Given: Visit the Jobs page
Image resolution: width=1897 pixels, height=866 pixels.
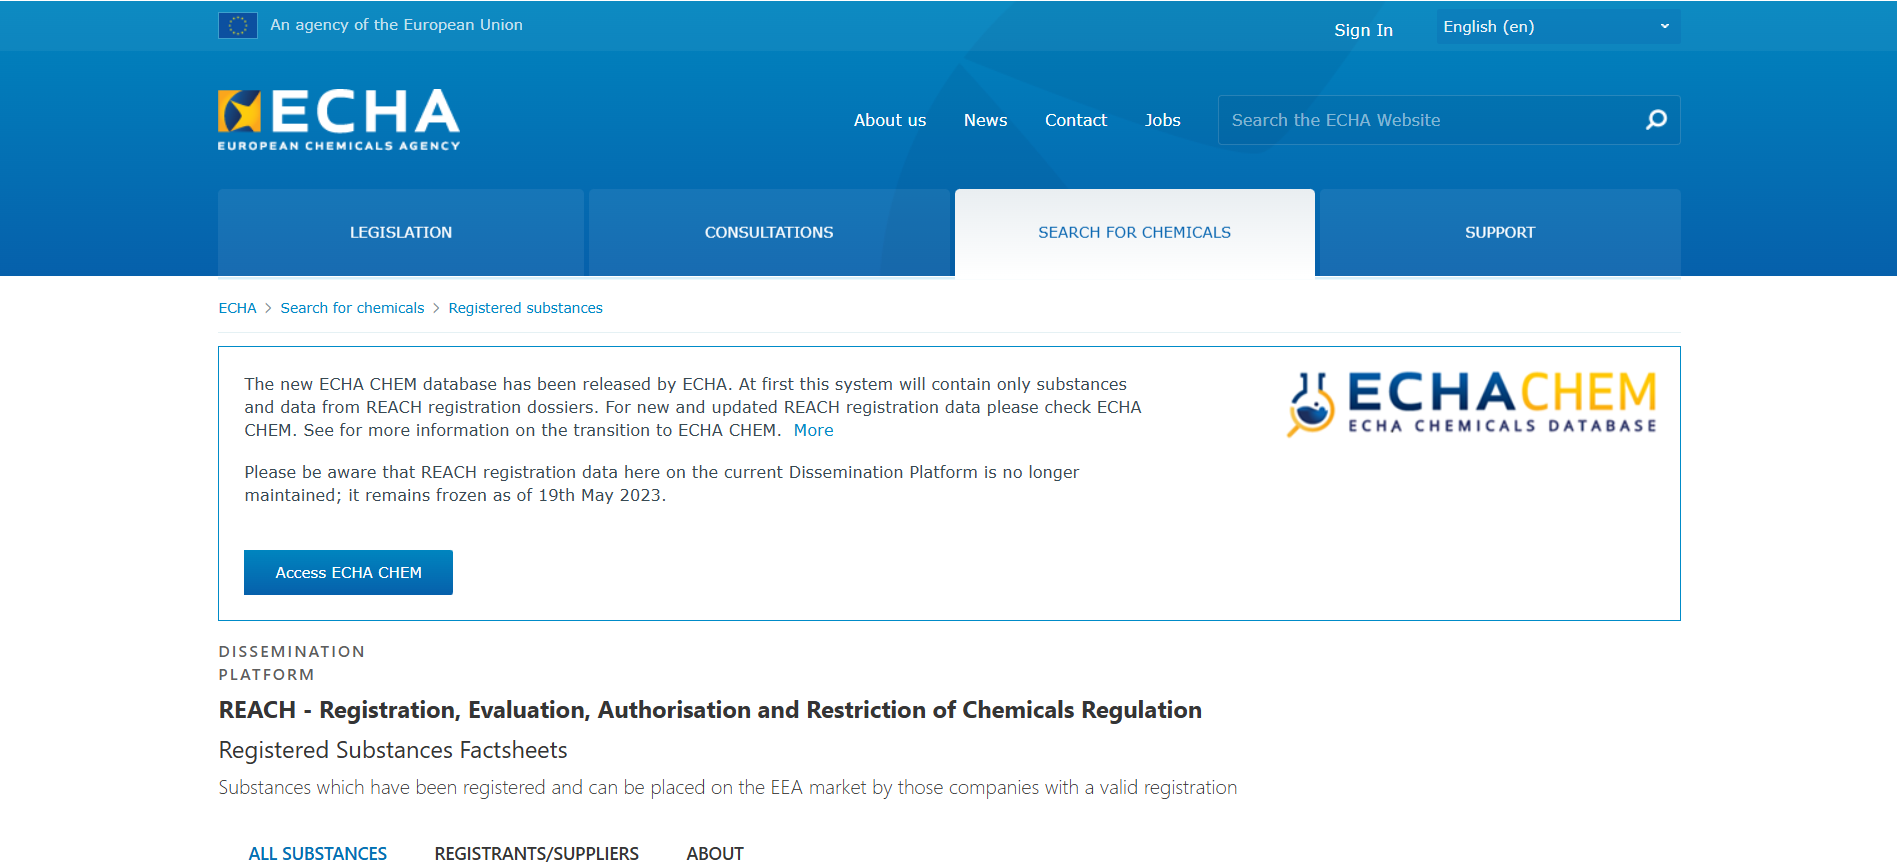Looking at the screenshot, I should (x=1163, y=120).
